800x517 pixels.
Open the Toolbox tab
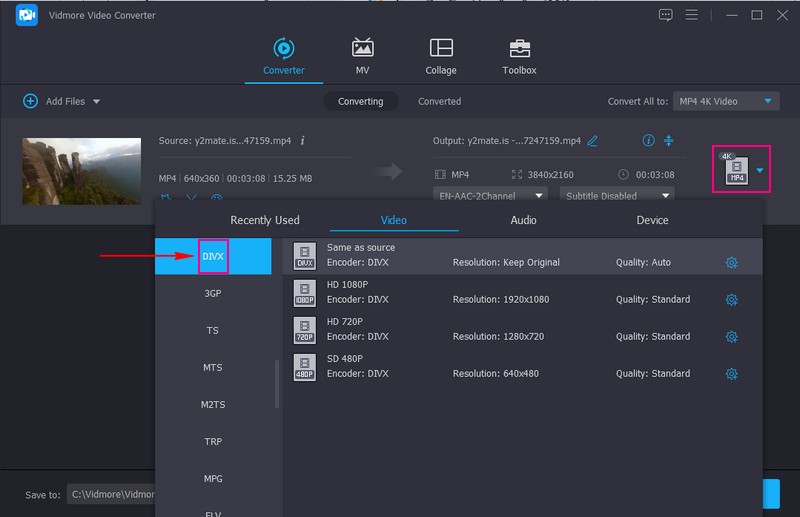pyautogui.click(x=519, y=57)
